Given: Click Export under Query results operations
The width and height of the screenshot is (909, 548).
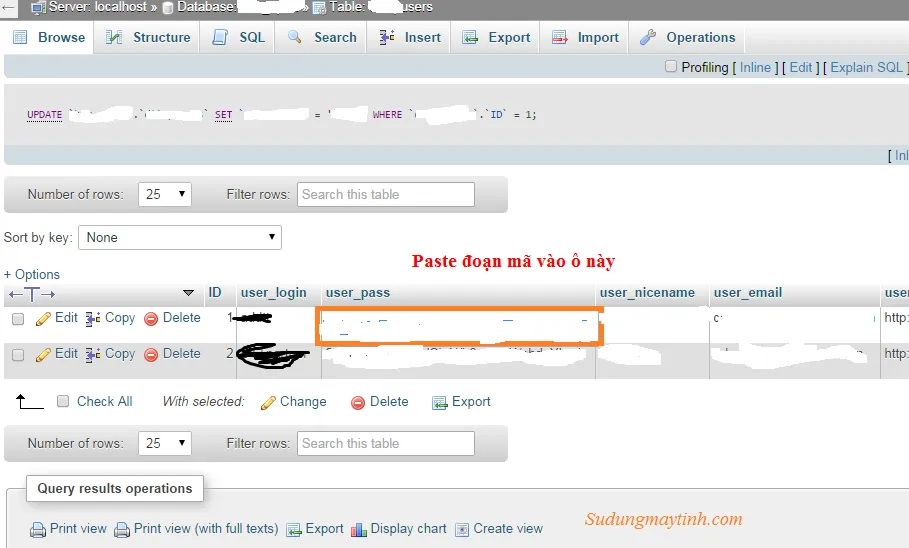Looking at the screenshot, I should tap(315, 529).
